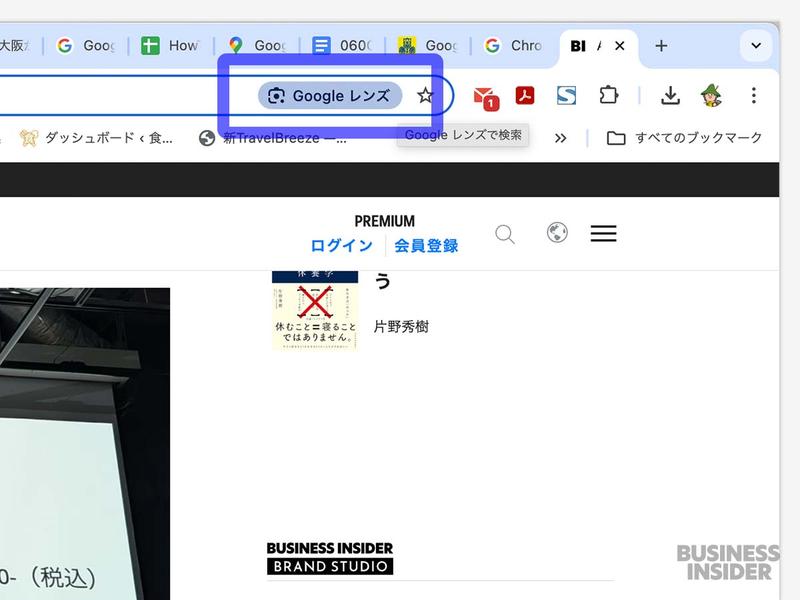Click the Business Insider Brand Studio logo
Screen dimensions: 800x600
tap(330, 558)
